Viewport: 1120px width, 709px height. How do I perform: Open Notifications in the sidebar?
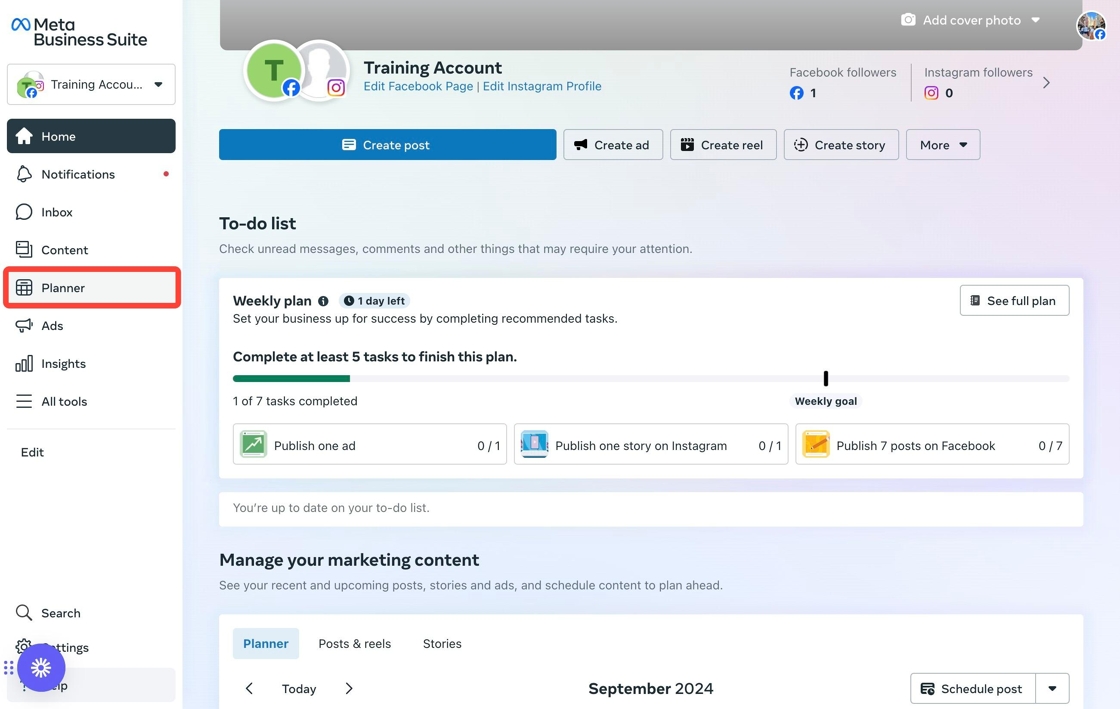[x=91, y=174]
